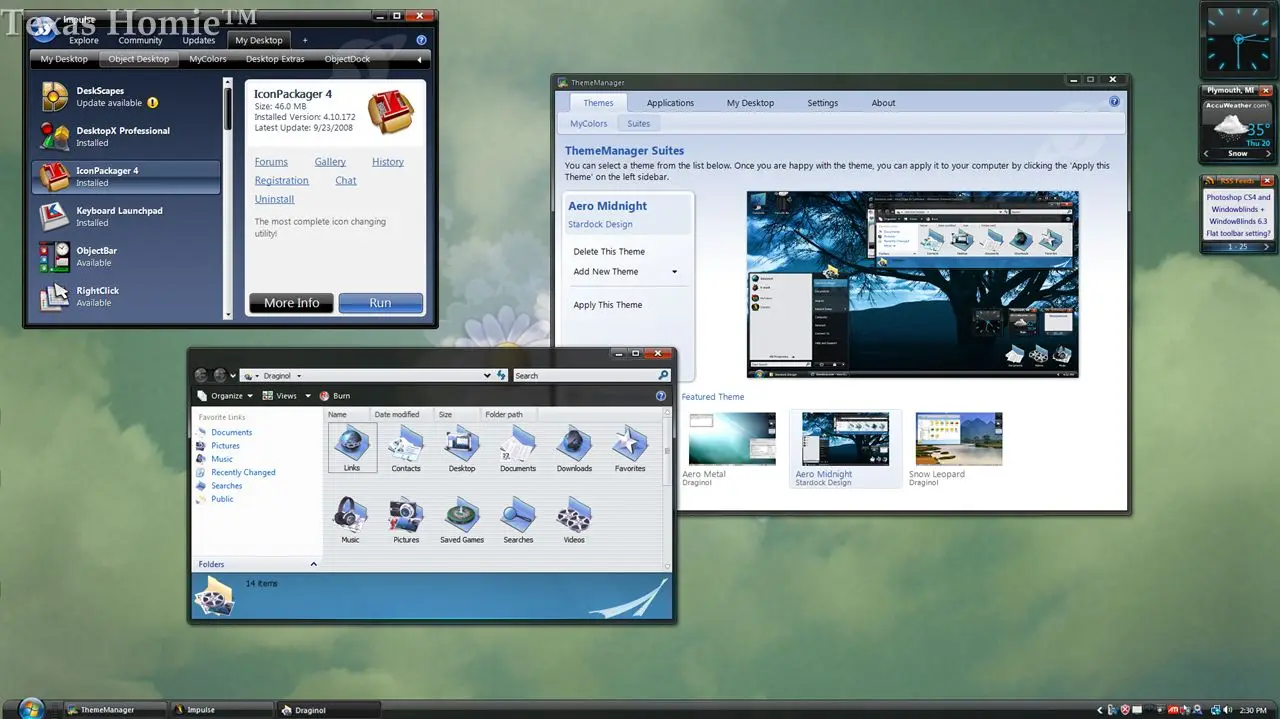This screenshot has width=1280, height=719.
Task: Select Snow Leopard featured theme thumbnail
Action: (x=959, y=438)
